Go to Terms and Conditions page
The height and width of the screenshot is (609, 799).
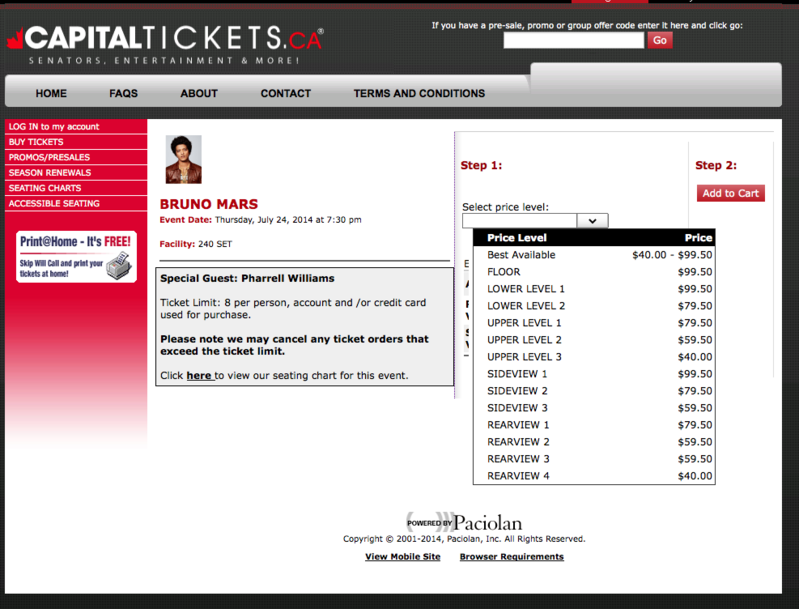pyautogui.click(x=419, y=93)
